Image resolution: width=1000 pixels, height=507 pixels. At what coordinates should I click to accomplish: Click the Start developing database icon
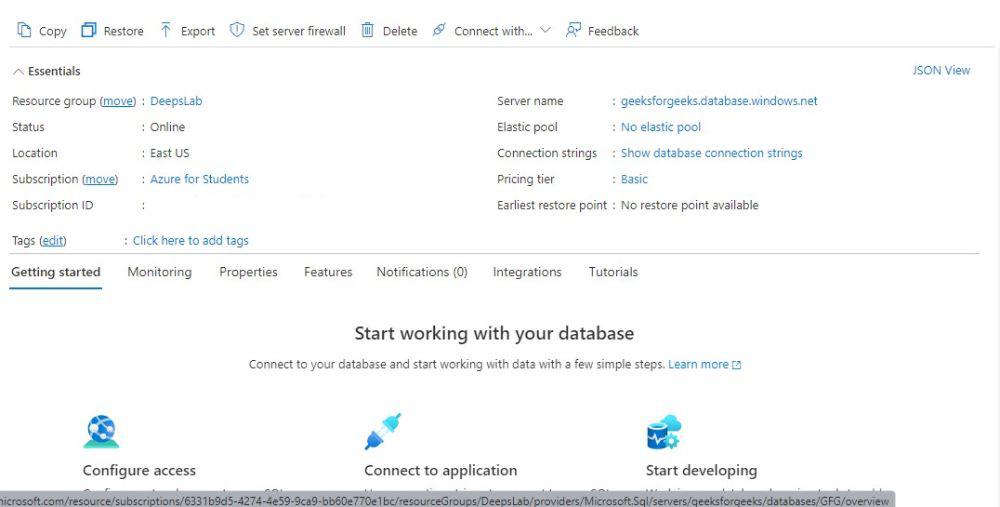pos(664,433)
